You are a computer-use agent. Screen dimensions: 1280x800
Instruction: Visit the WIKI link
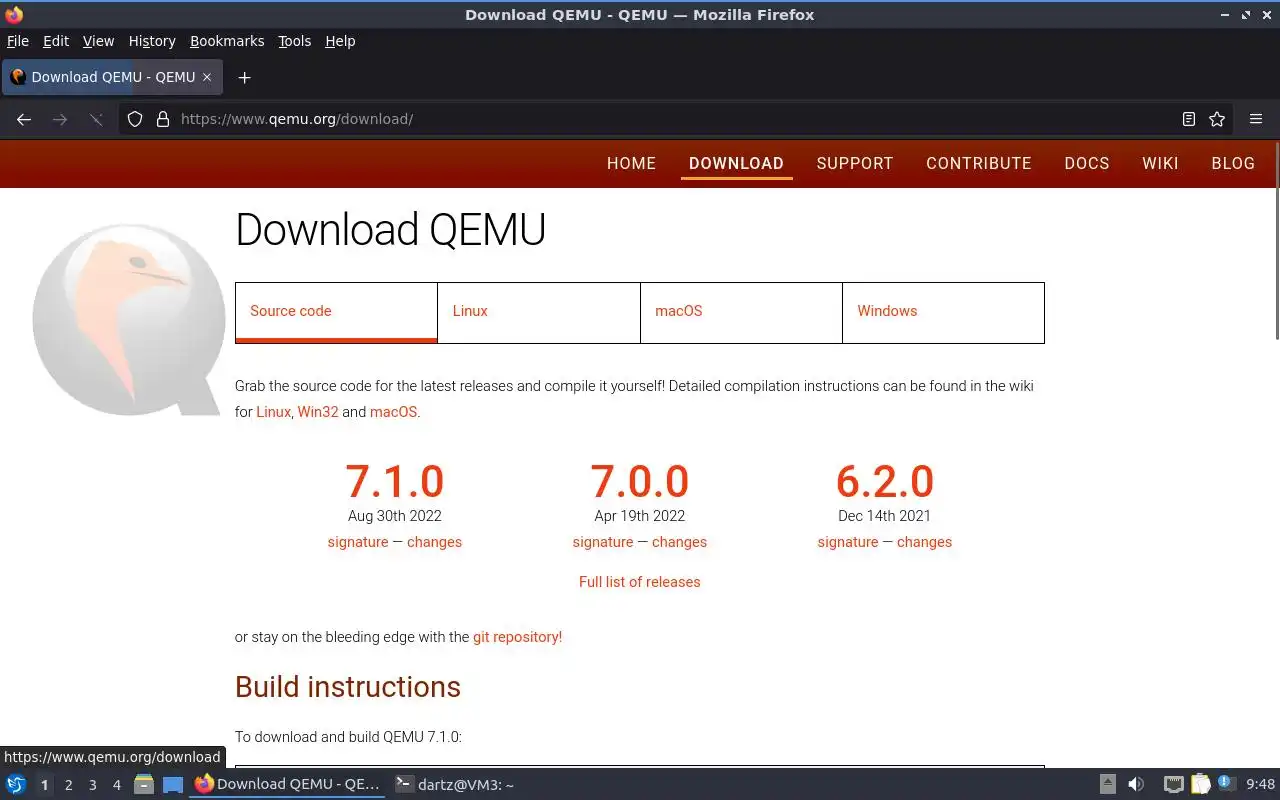pos(1160,163)
